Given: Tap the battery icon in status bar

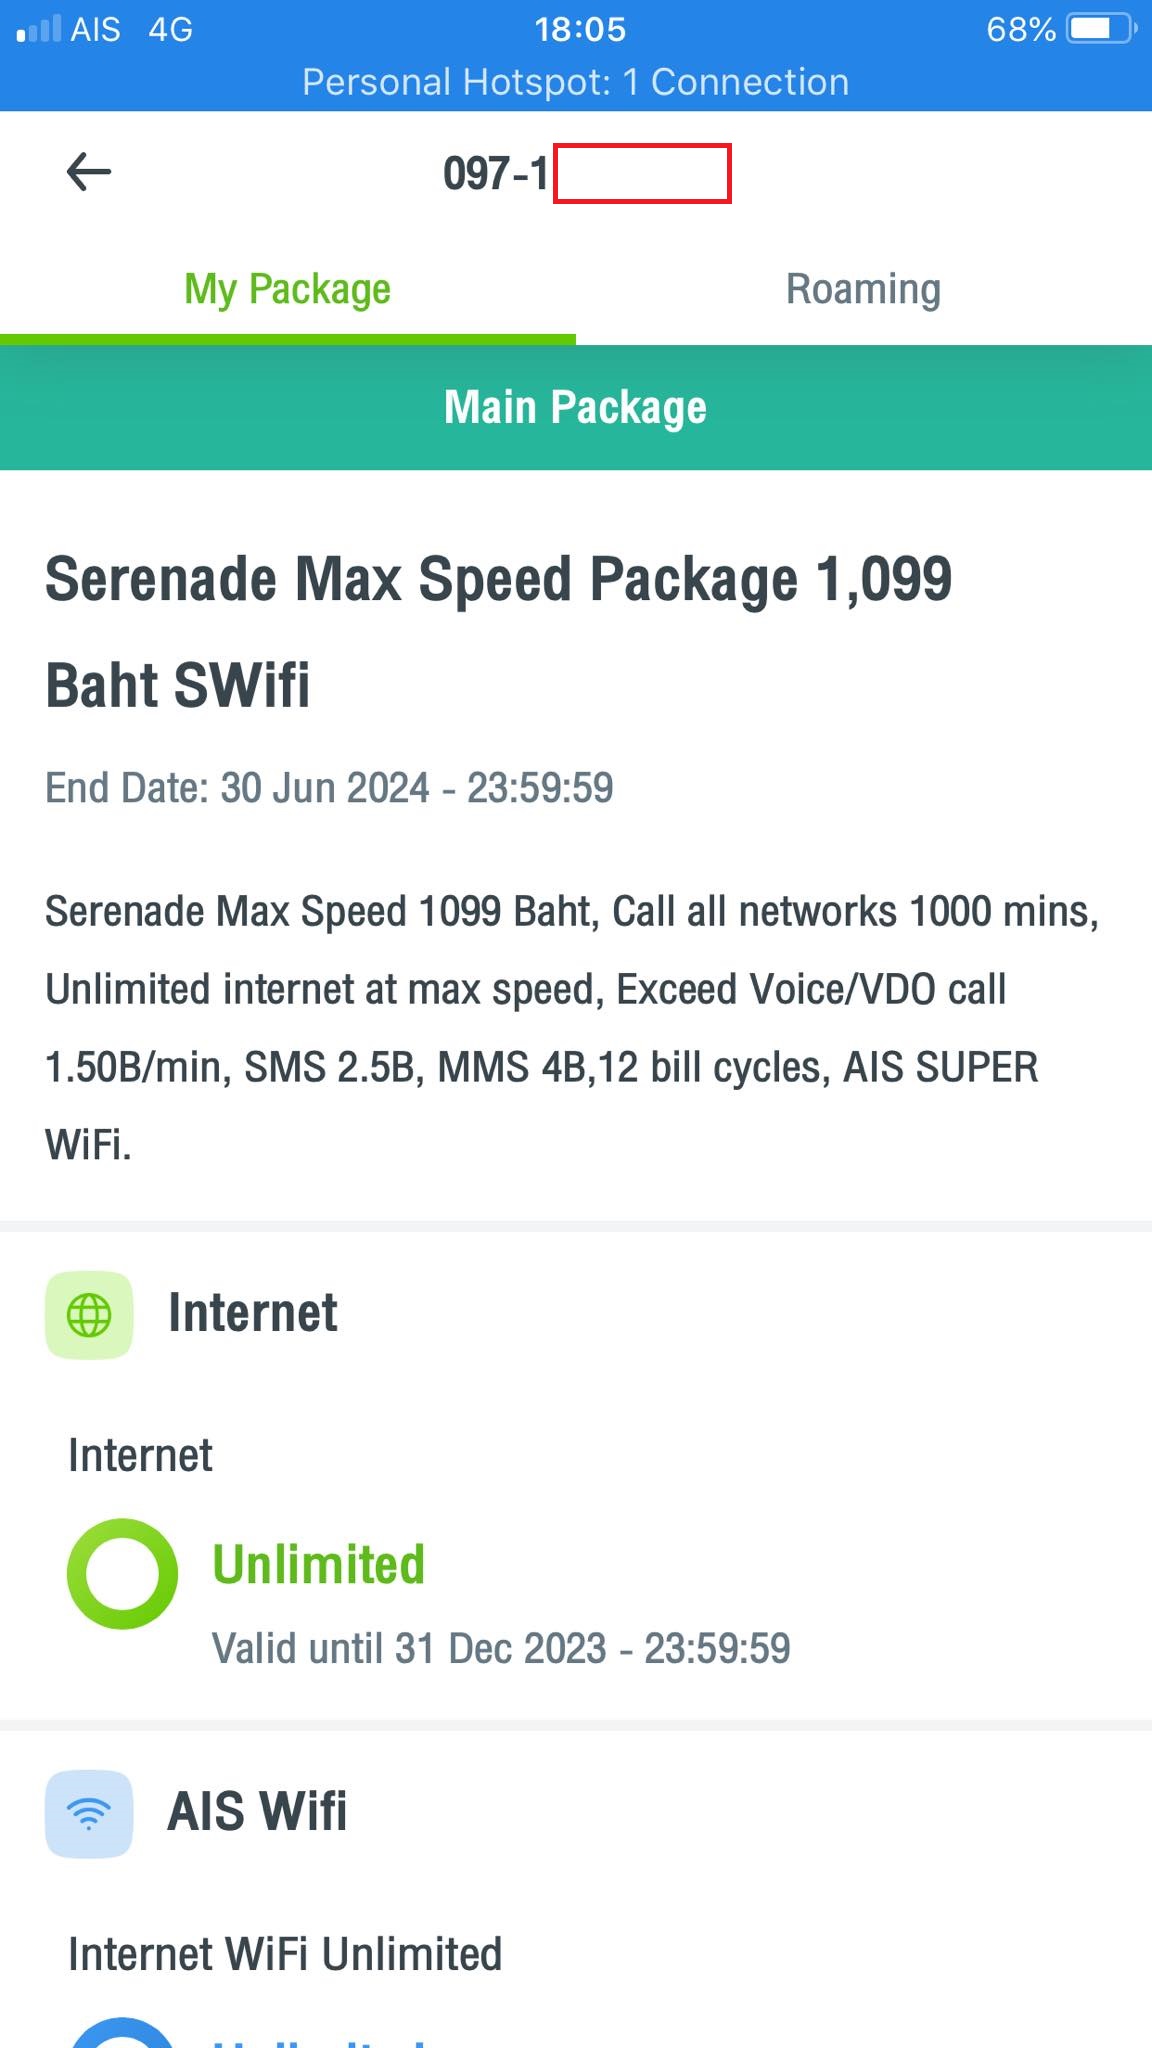Looking at the screenshot, I should point(1101,29).
